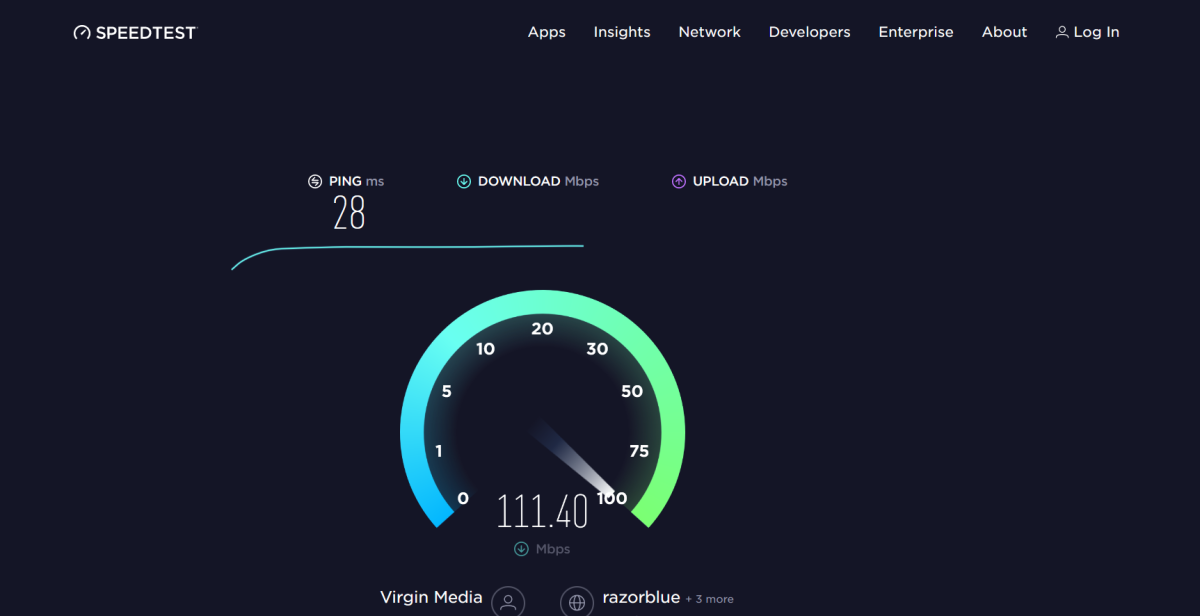The width and height of the screenshot is (1200, 616).
Task: Click the Virgin Media provider name
Action: click(431, 597)
